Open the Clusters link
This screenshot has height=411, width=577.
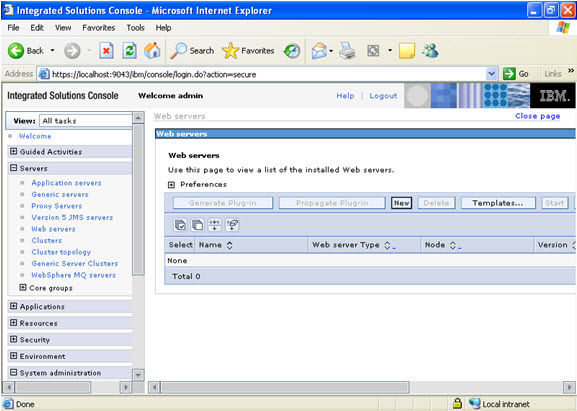pyautogui.click(x=46, y=240)
